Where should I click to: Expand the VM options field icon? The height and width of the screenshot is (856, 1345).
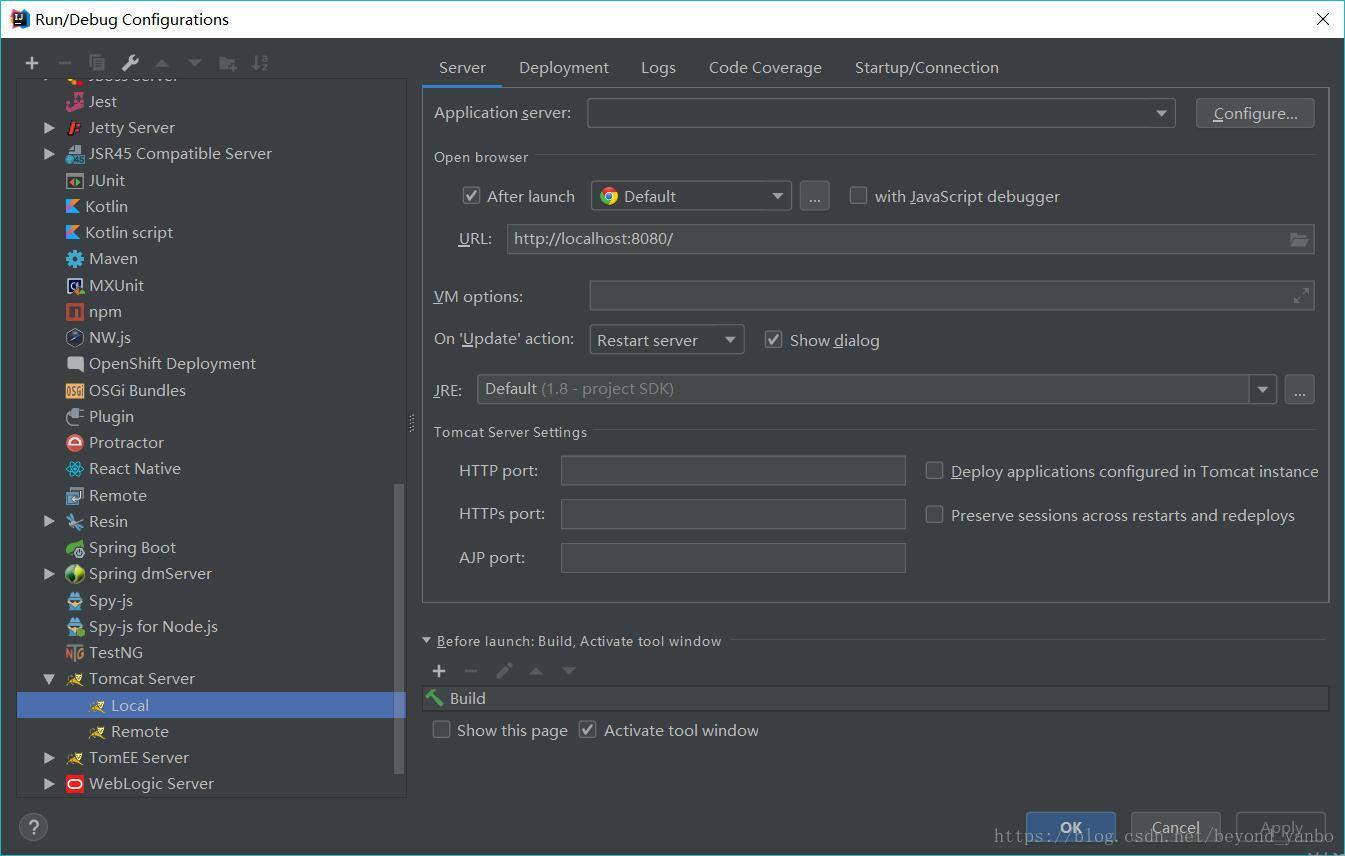[x=1301, y=296]
